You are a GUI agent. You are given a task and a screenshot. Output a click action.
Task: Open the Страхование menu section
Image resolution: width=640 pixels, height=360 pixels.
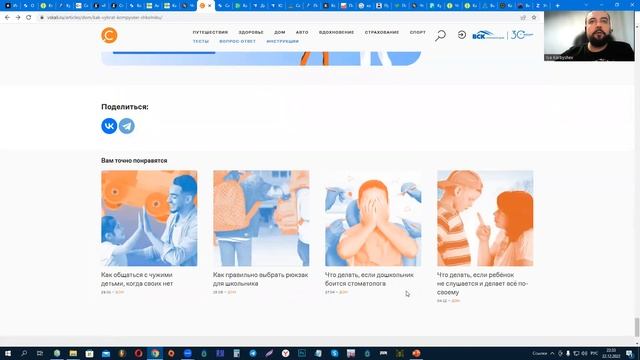[382, 32]
